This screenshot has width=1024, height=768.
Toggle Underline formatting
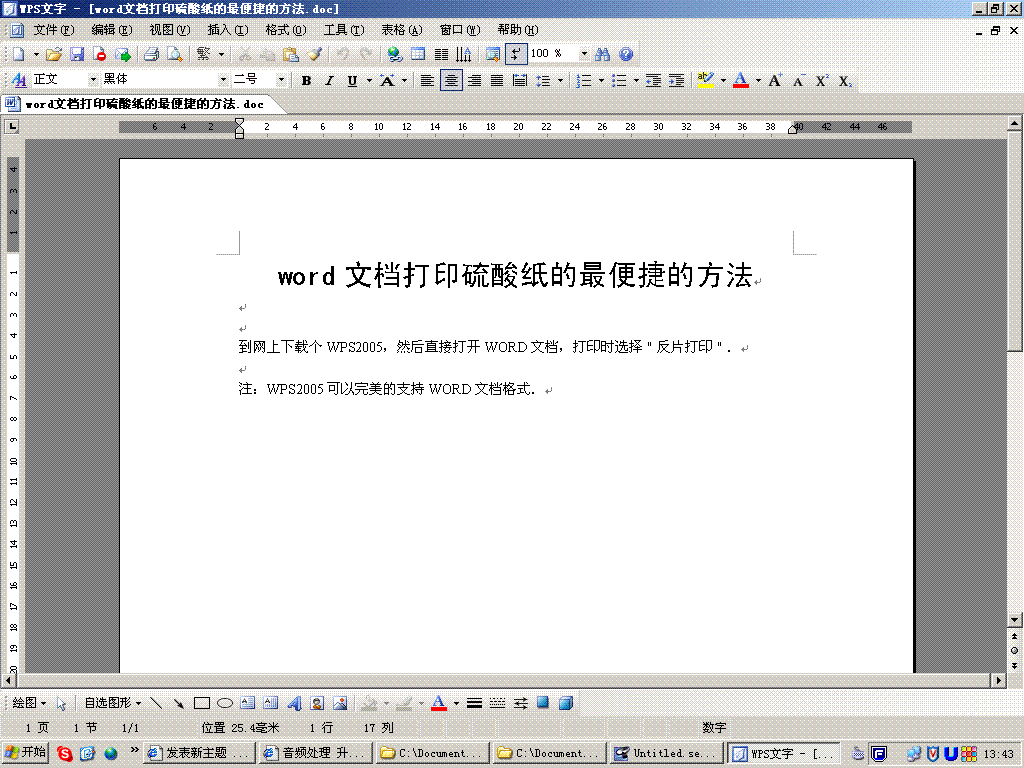point(352,80)
